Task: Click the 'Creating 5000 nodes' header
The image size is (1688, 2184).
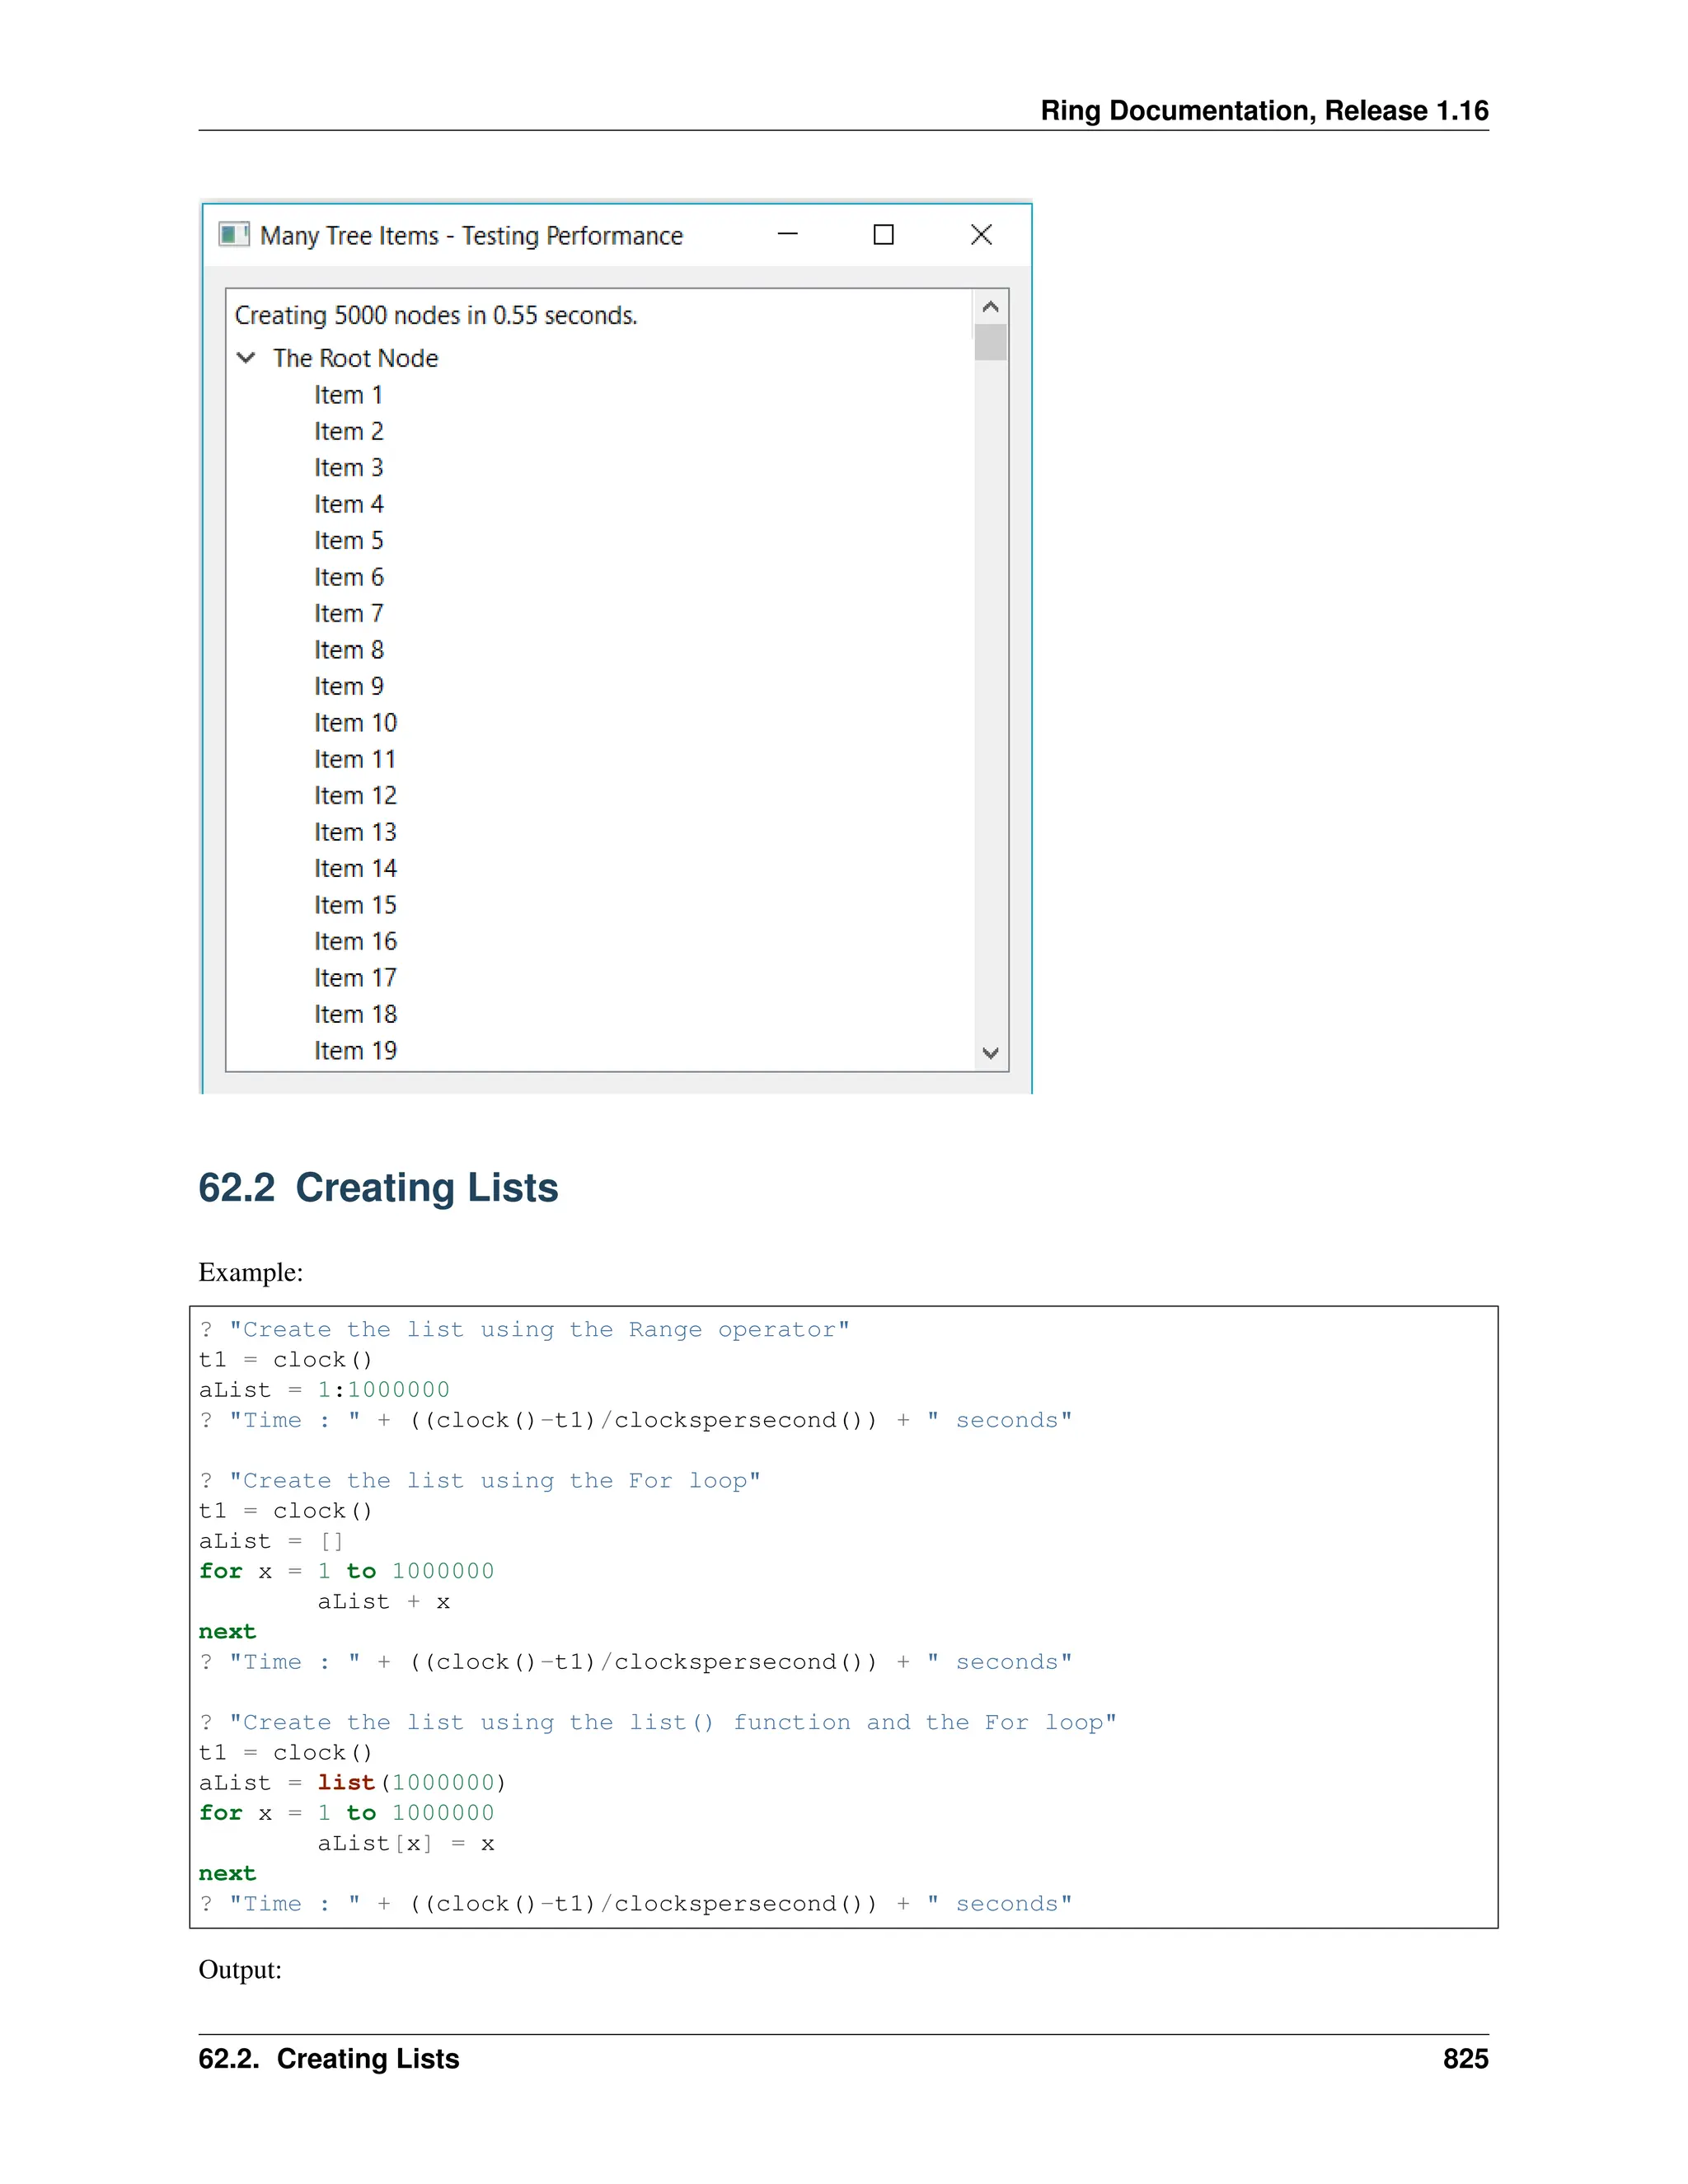Action: 436,316
